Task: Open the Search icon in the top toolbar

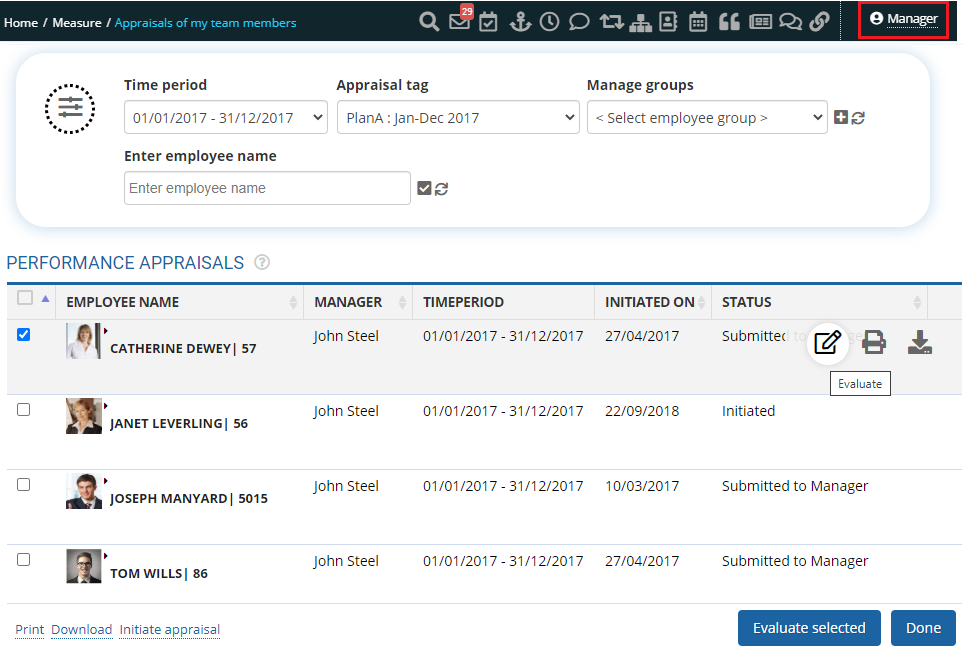Action: pyautogui.click(x=429, y=21)
